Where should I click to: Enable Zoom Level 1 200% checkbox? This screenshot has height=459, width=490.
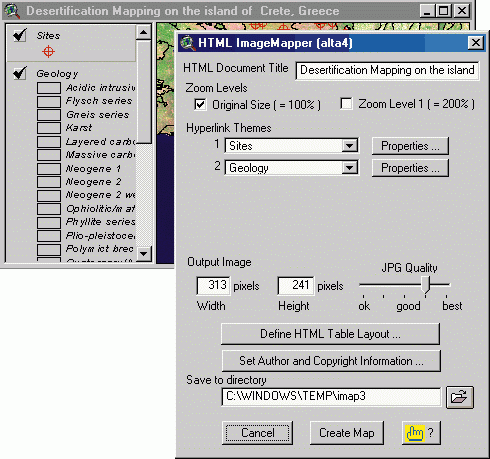click(x=346, y=104)
